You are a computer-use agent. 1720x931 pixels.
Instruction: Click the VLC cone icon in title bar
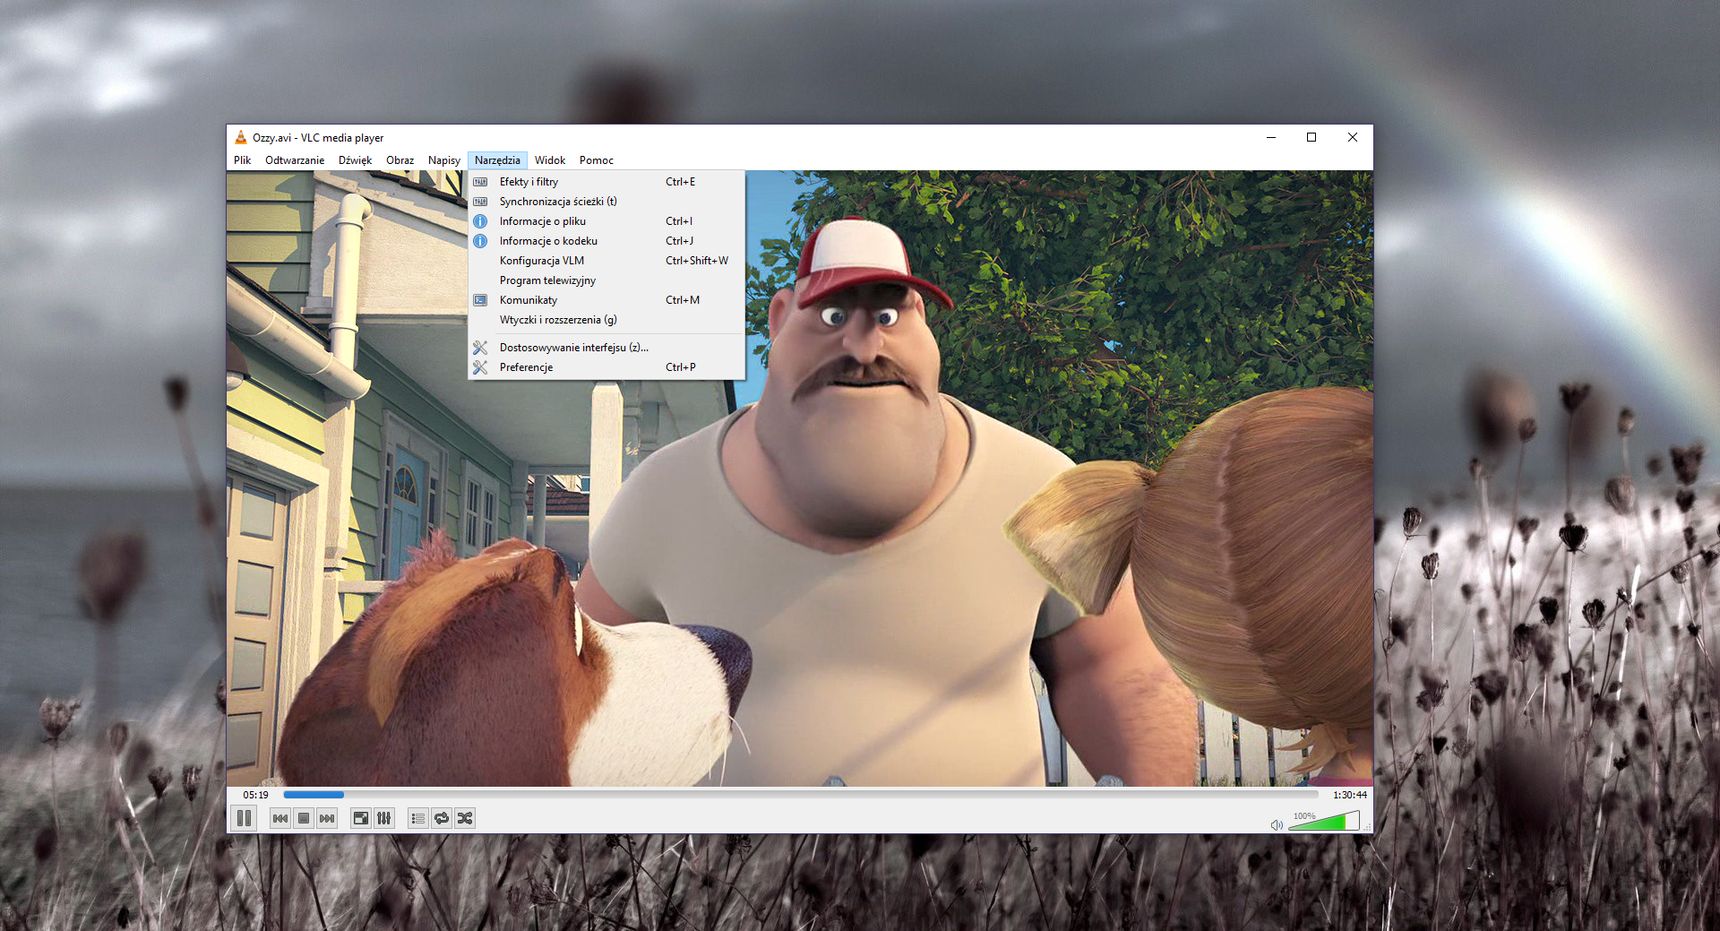tap(240, 137)
